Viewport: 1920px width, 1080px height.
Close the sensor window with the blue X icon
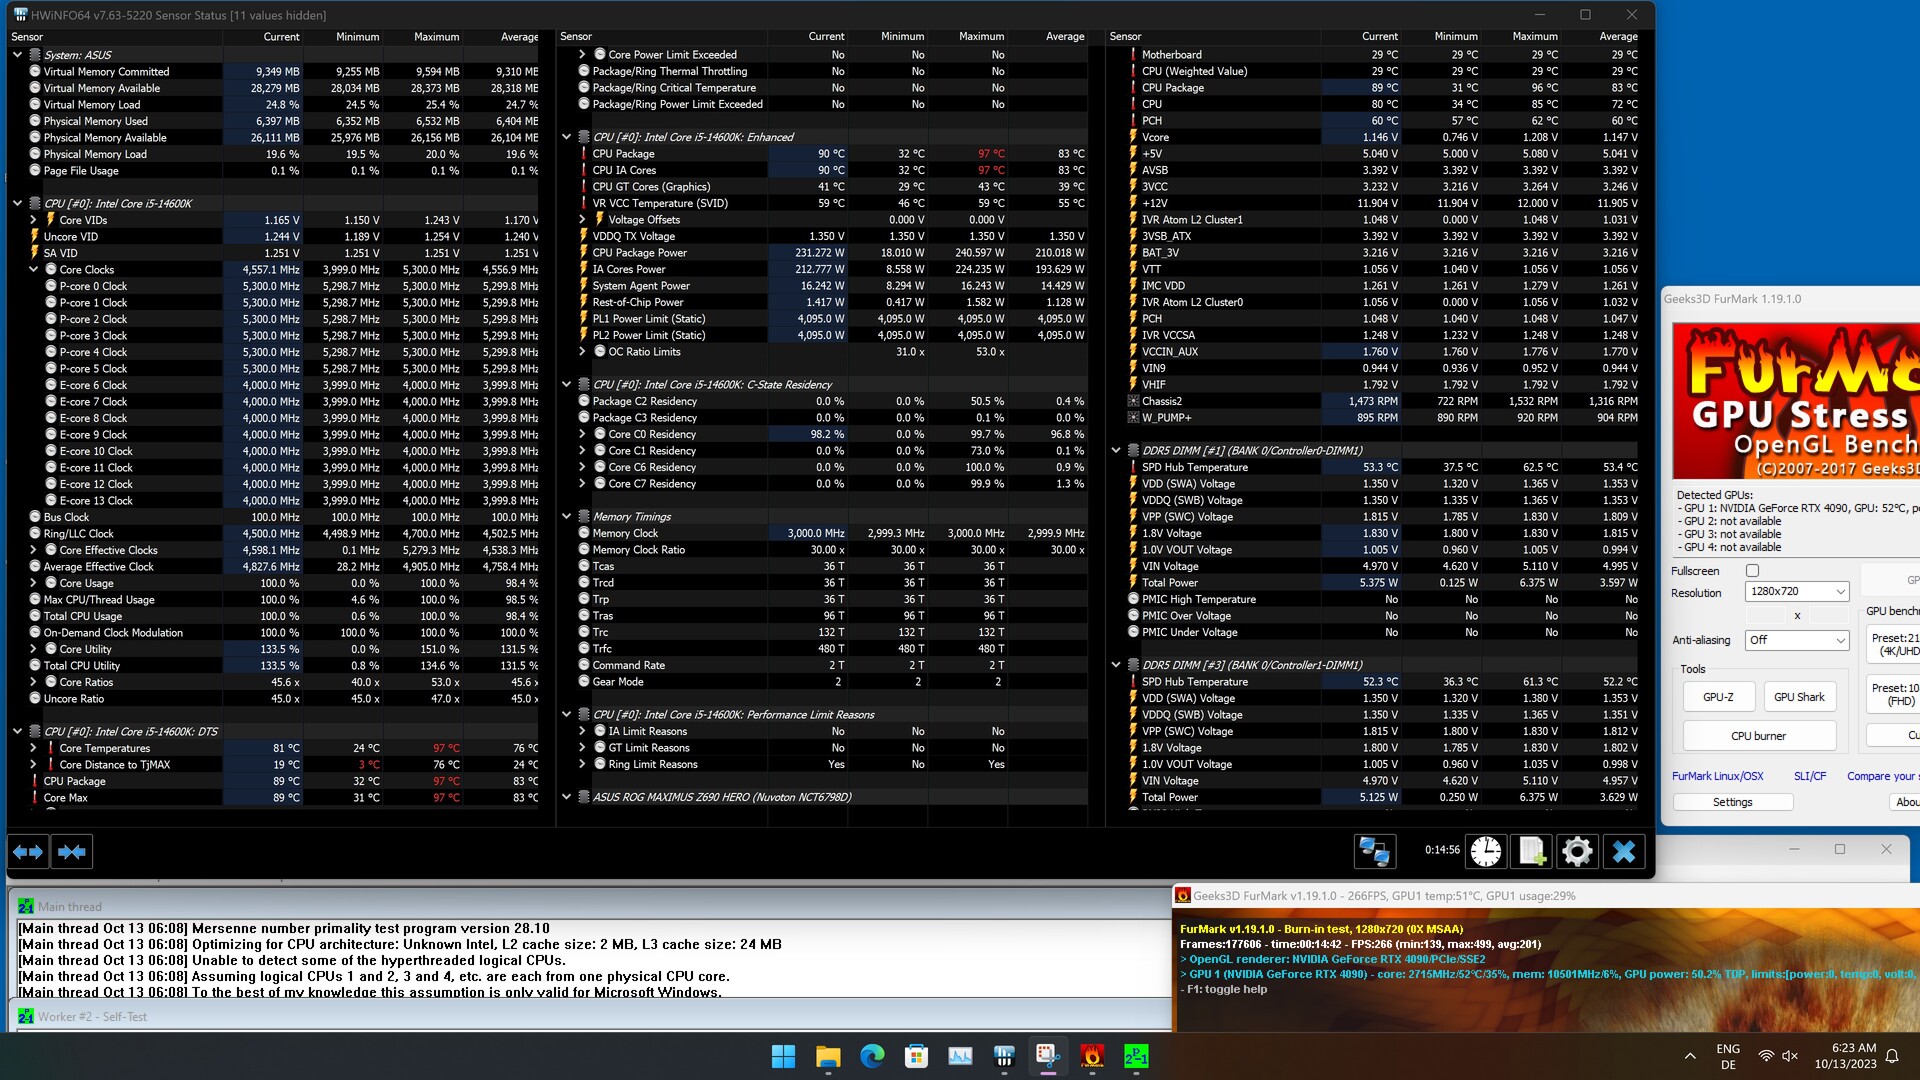coord(1624,851)
